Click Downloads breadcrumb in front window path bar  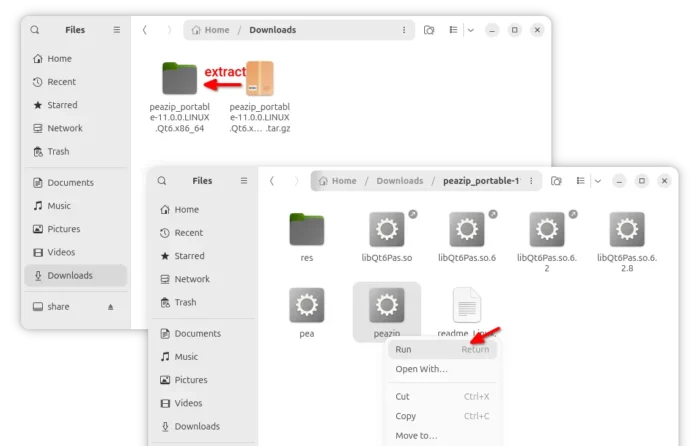399,181
